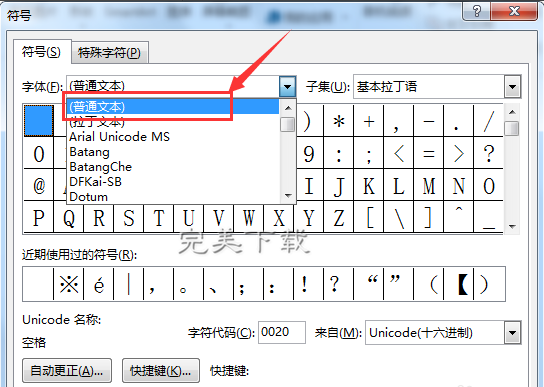This screenshot has height=387, width=544.
Task: Select letter W in symbol grid
Action: (x=249, y=217)
